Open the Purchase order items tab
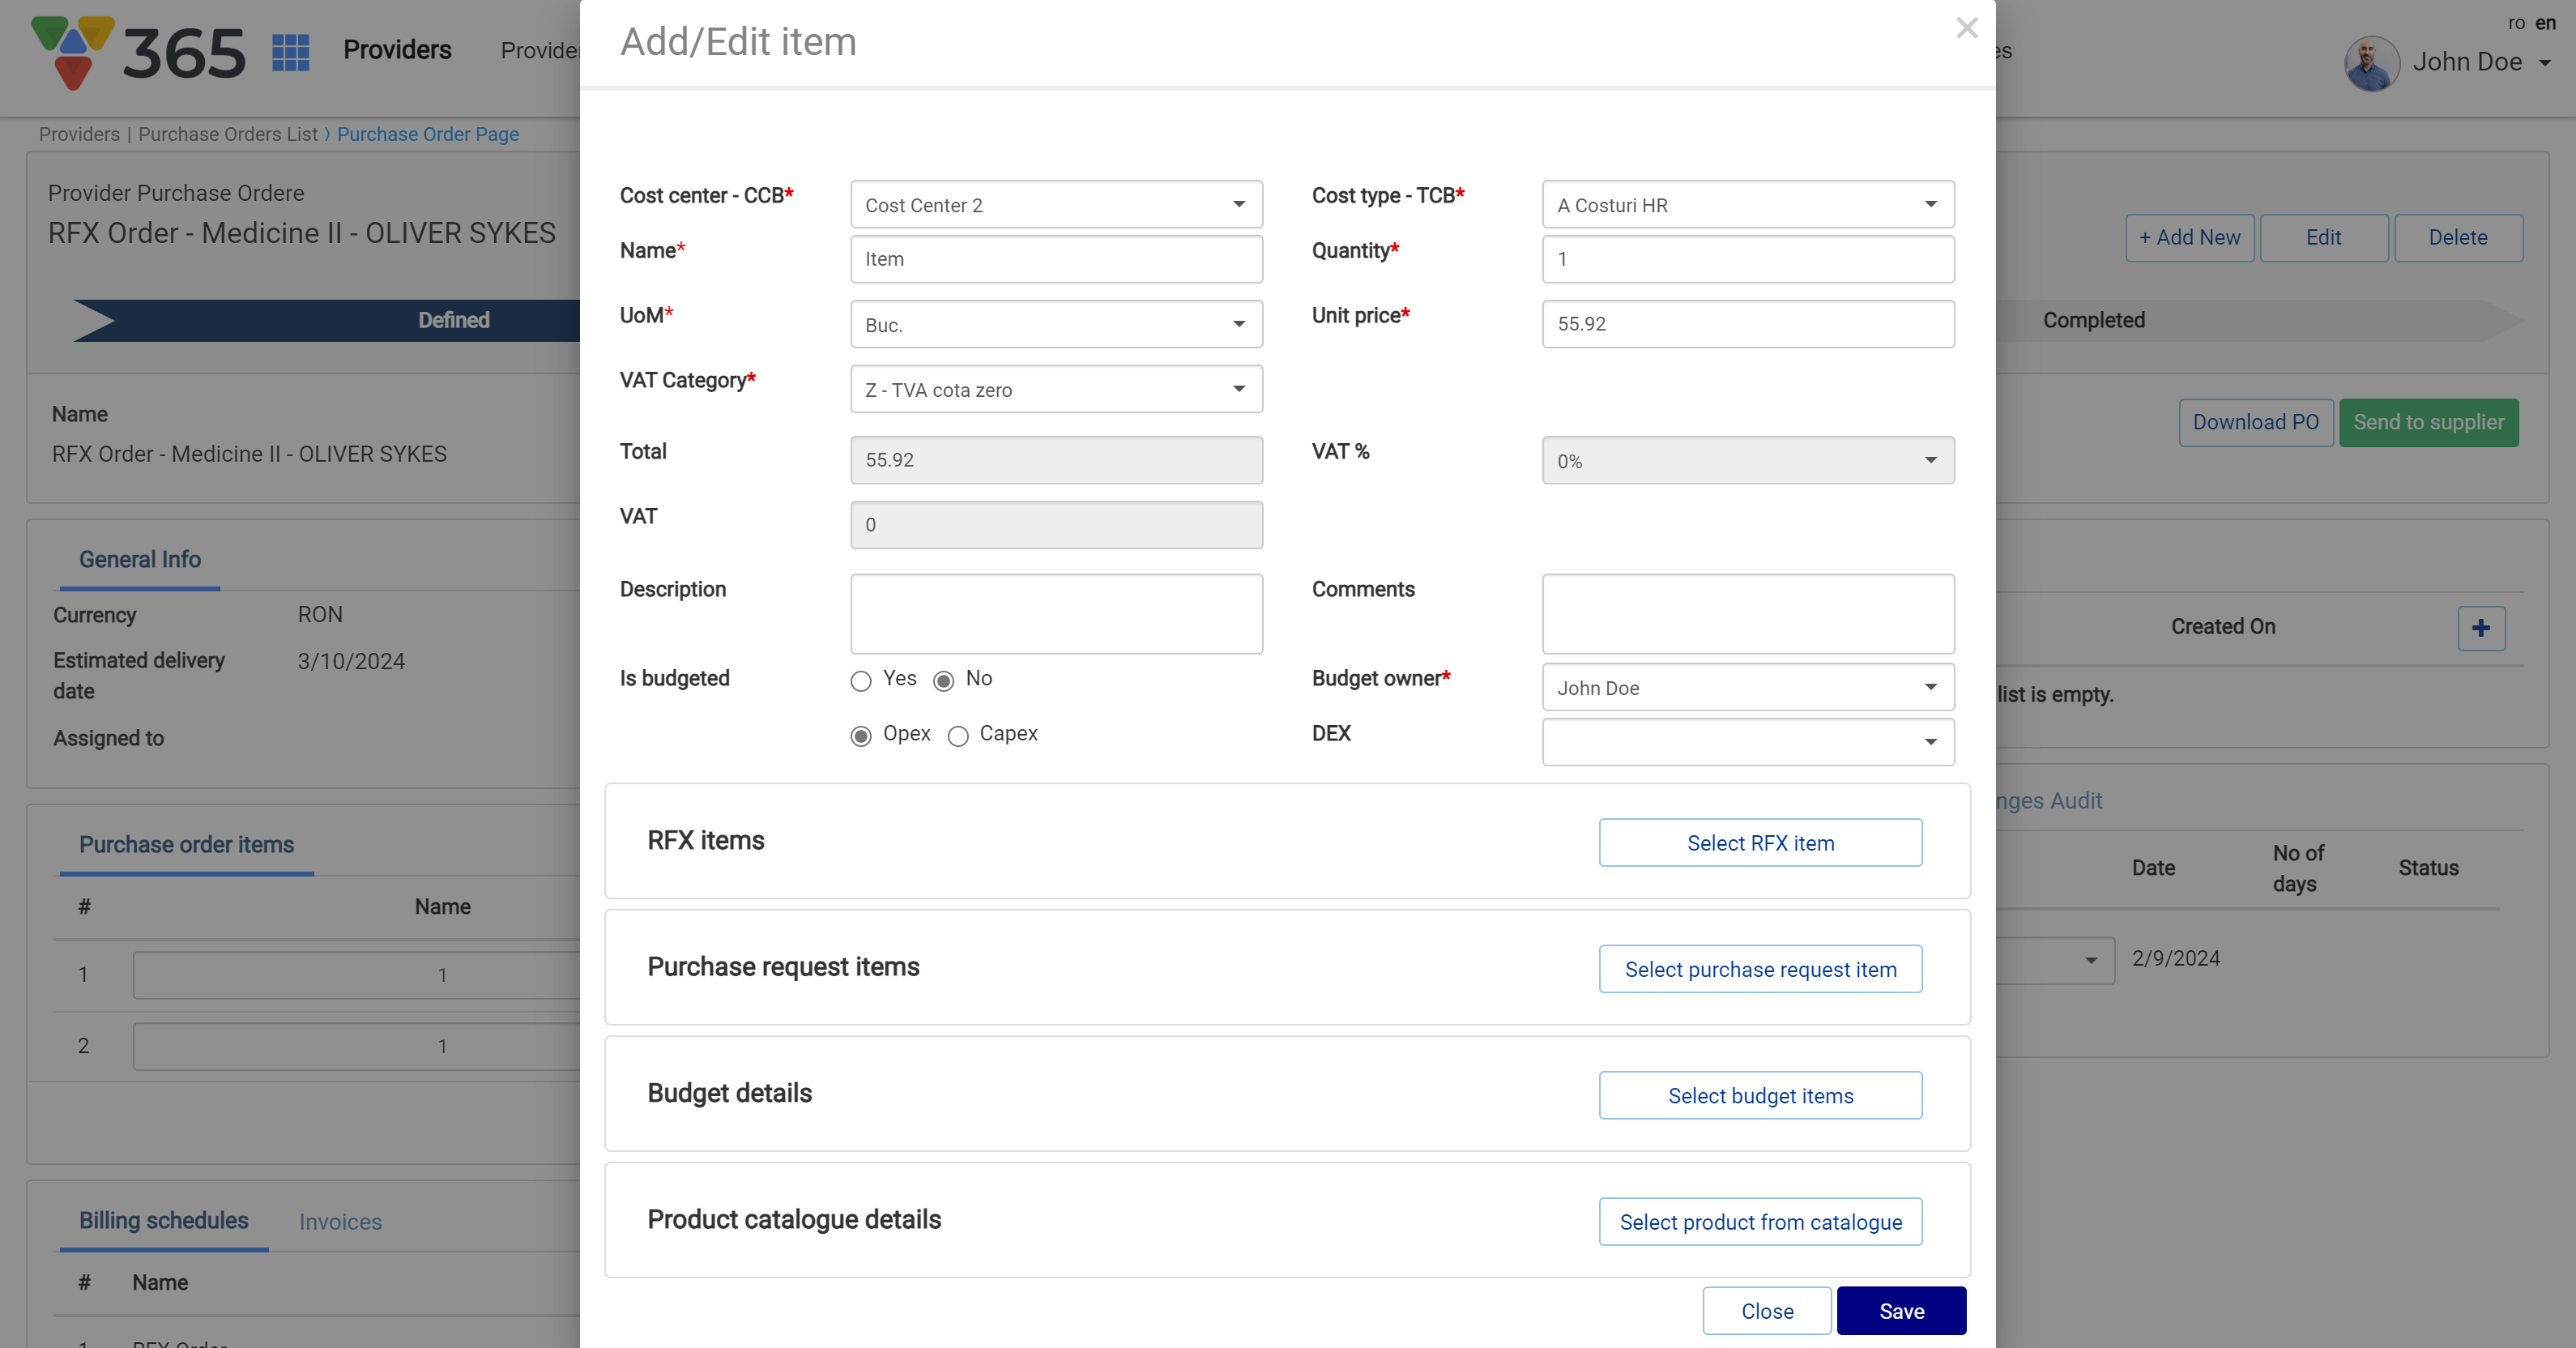This screenshot has width=2576, height=1348. (186, 845)
